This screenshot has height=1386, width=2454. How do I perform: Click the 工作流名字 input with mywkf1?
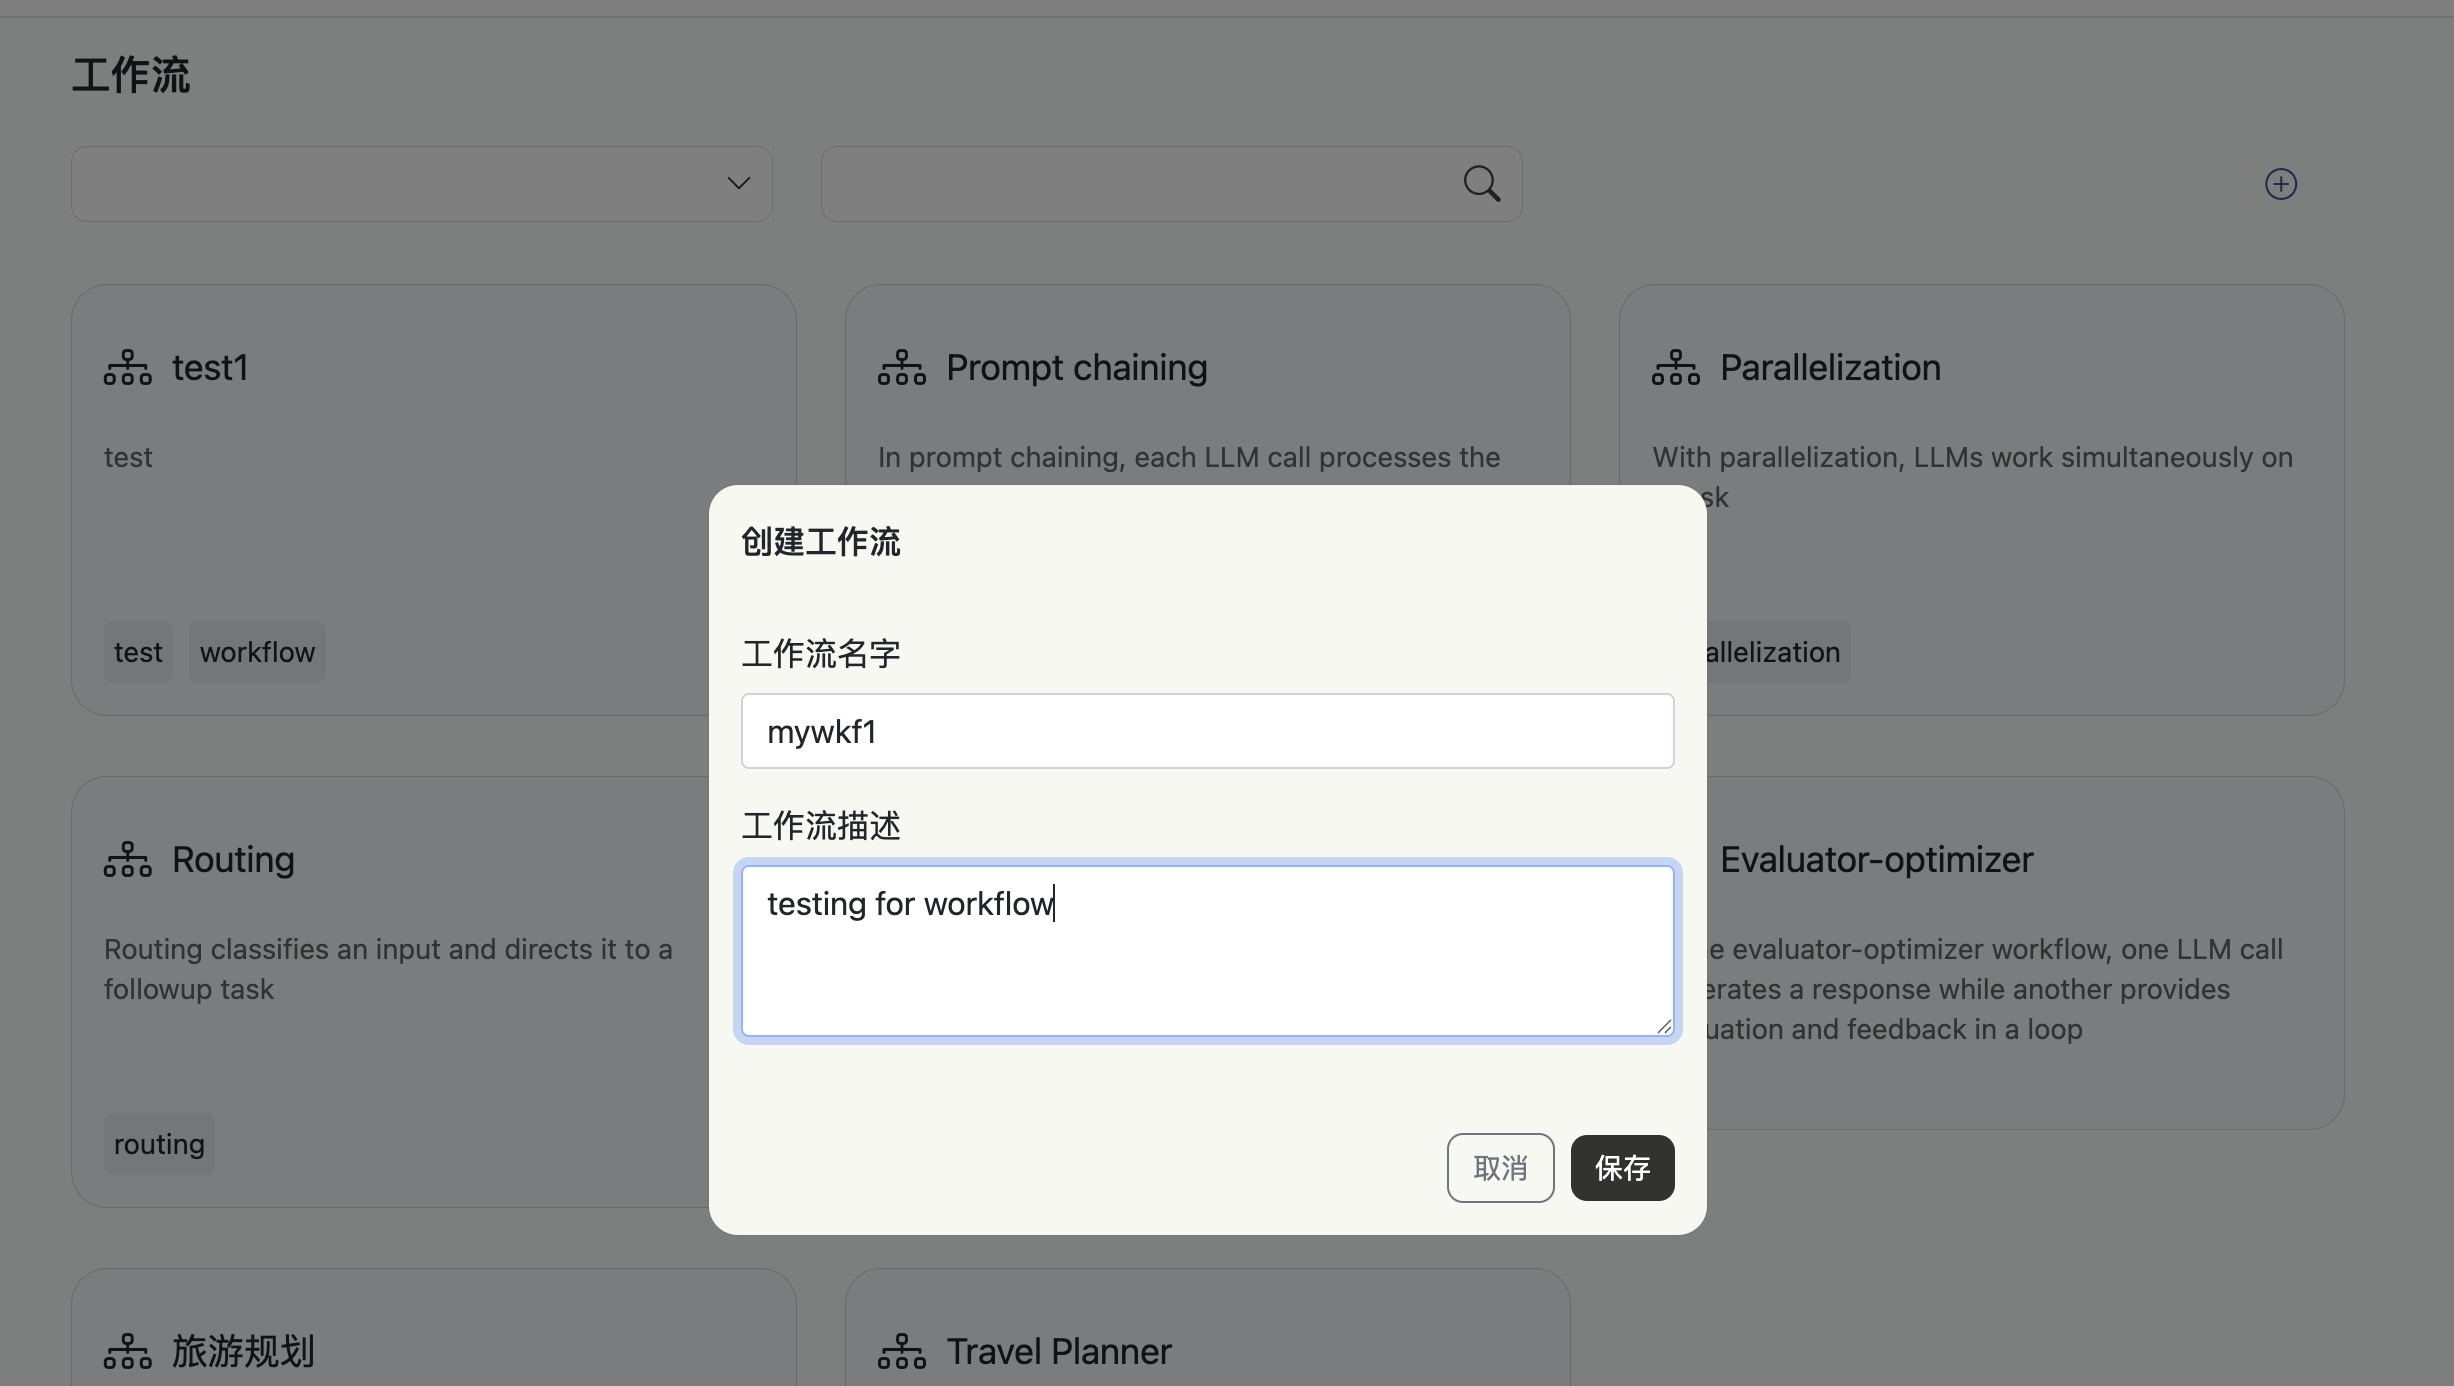pos(1207,731)
